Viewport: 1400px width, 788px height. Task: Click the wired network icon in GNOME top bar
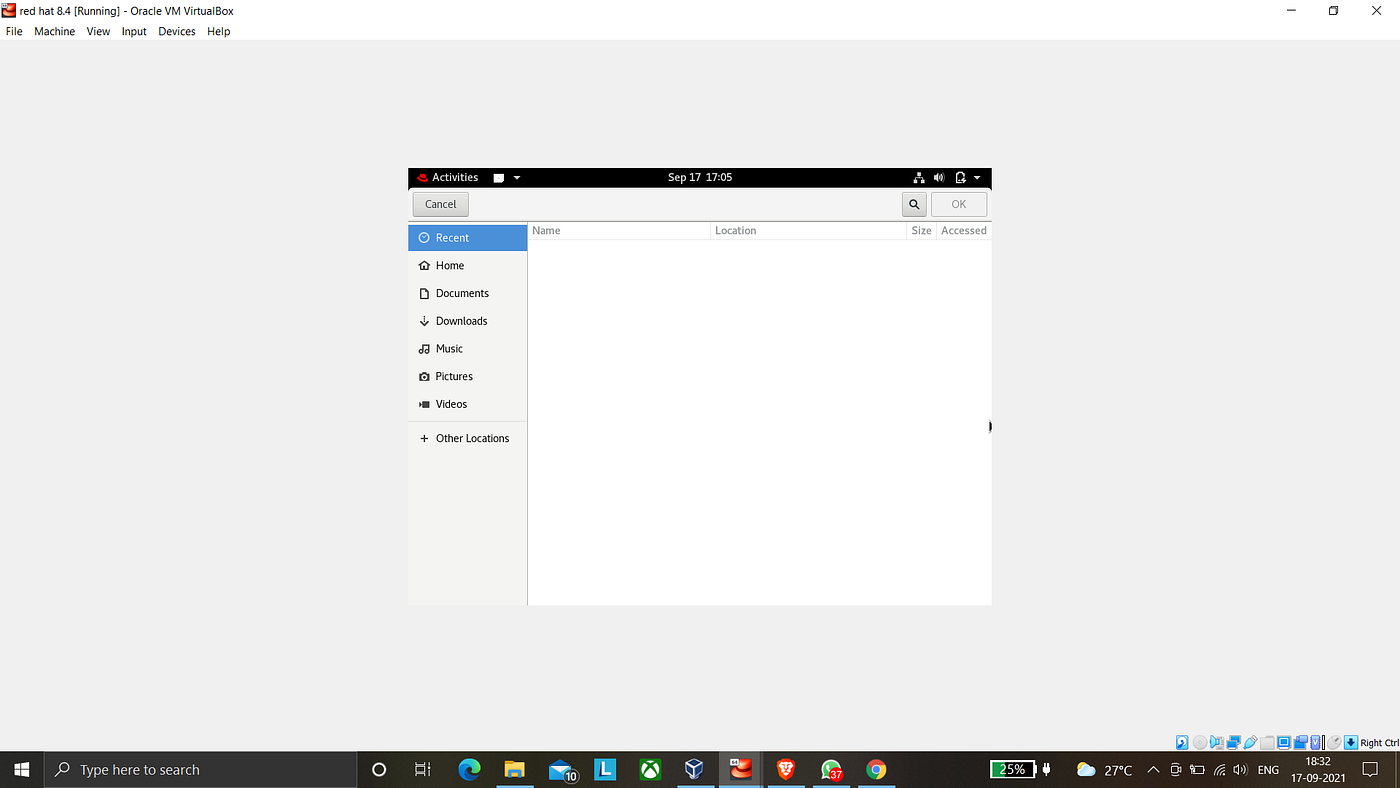point(919,177)
